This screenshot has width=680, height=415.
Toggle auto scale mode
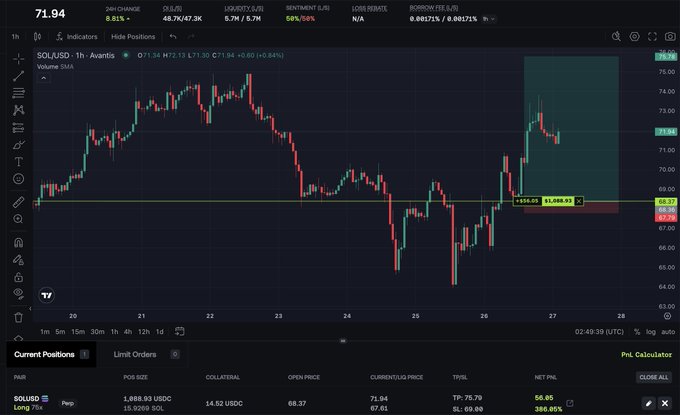[668, 332]
